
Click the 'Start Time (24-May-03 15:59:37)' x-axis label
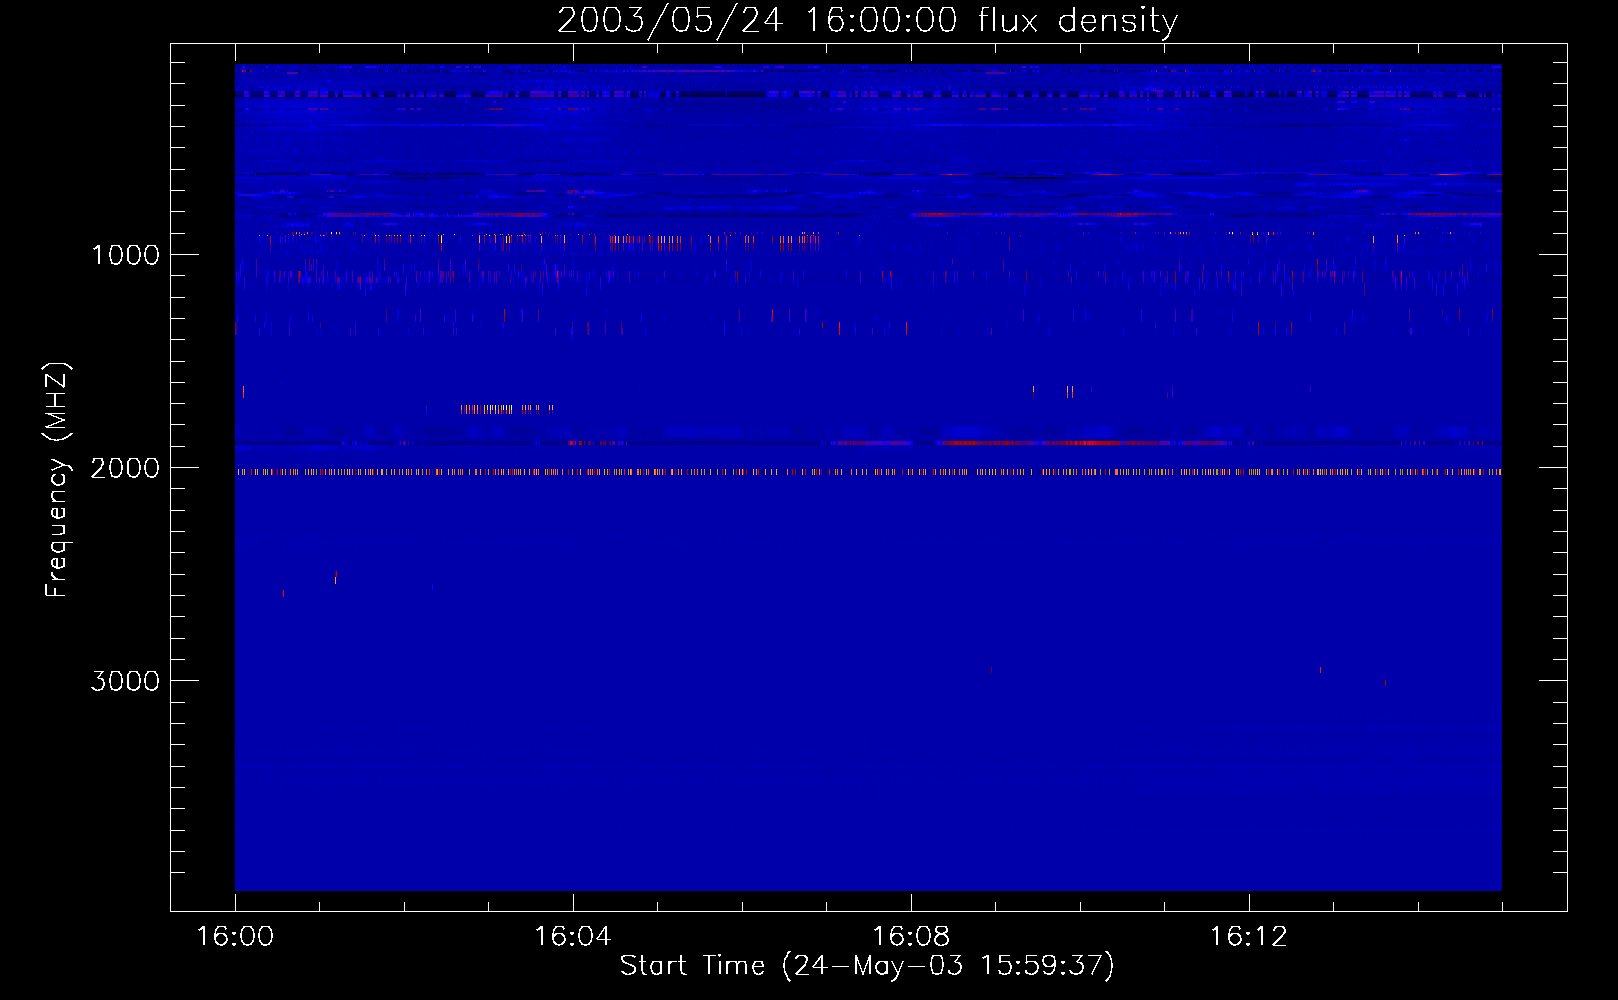867,966
